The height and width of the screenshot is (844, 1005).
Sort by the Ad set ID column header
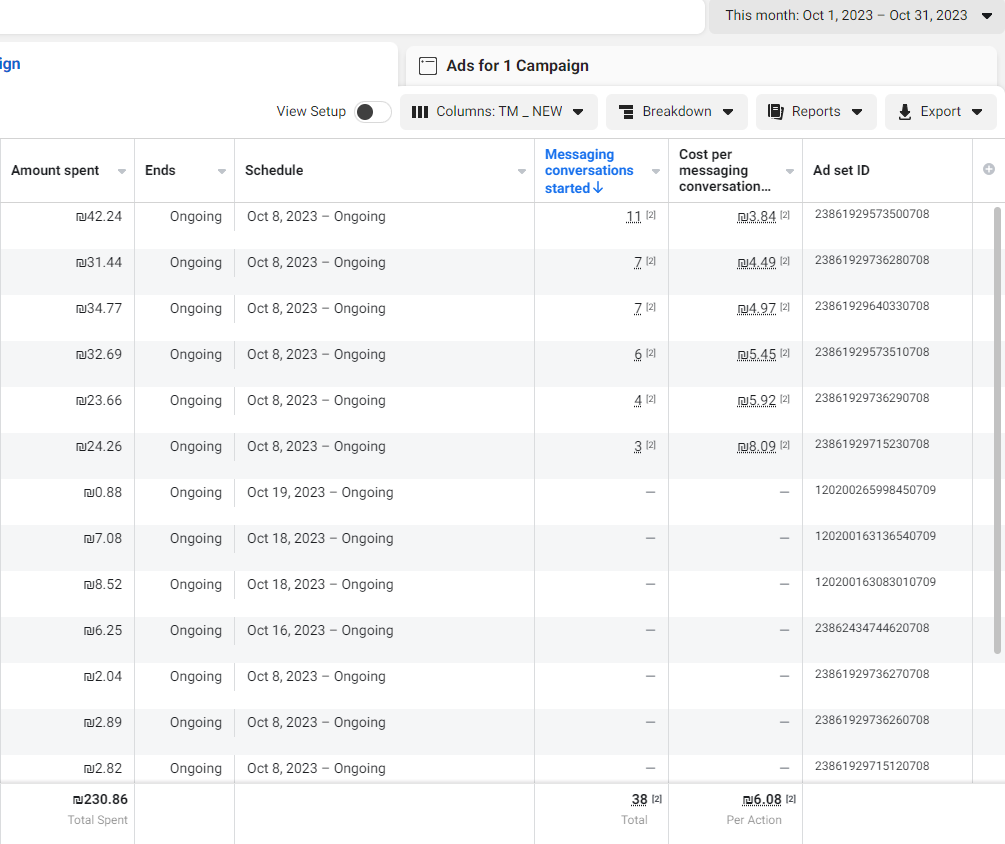coord(841,170)
